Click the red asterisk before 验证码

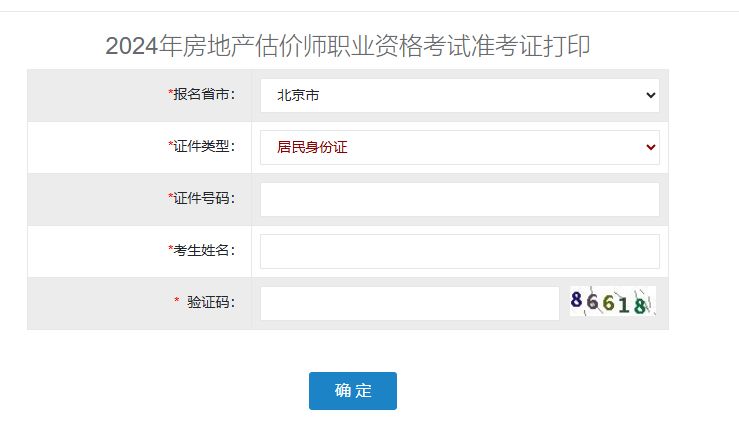tap(177, 300)
